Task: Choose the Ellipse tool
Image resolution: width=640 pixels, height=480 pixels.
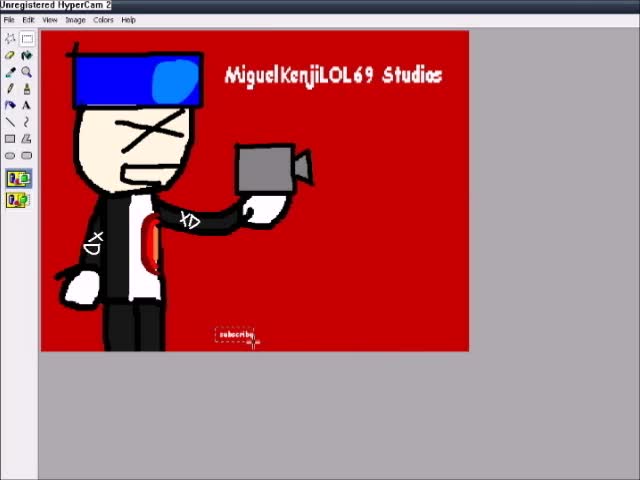Action: click(10, 156)
